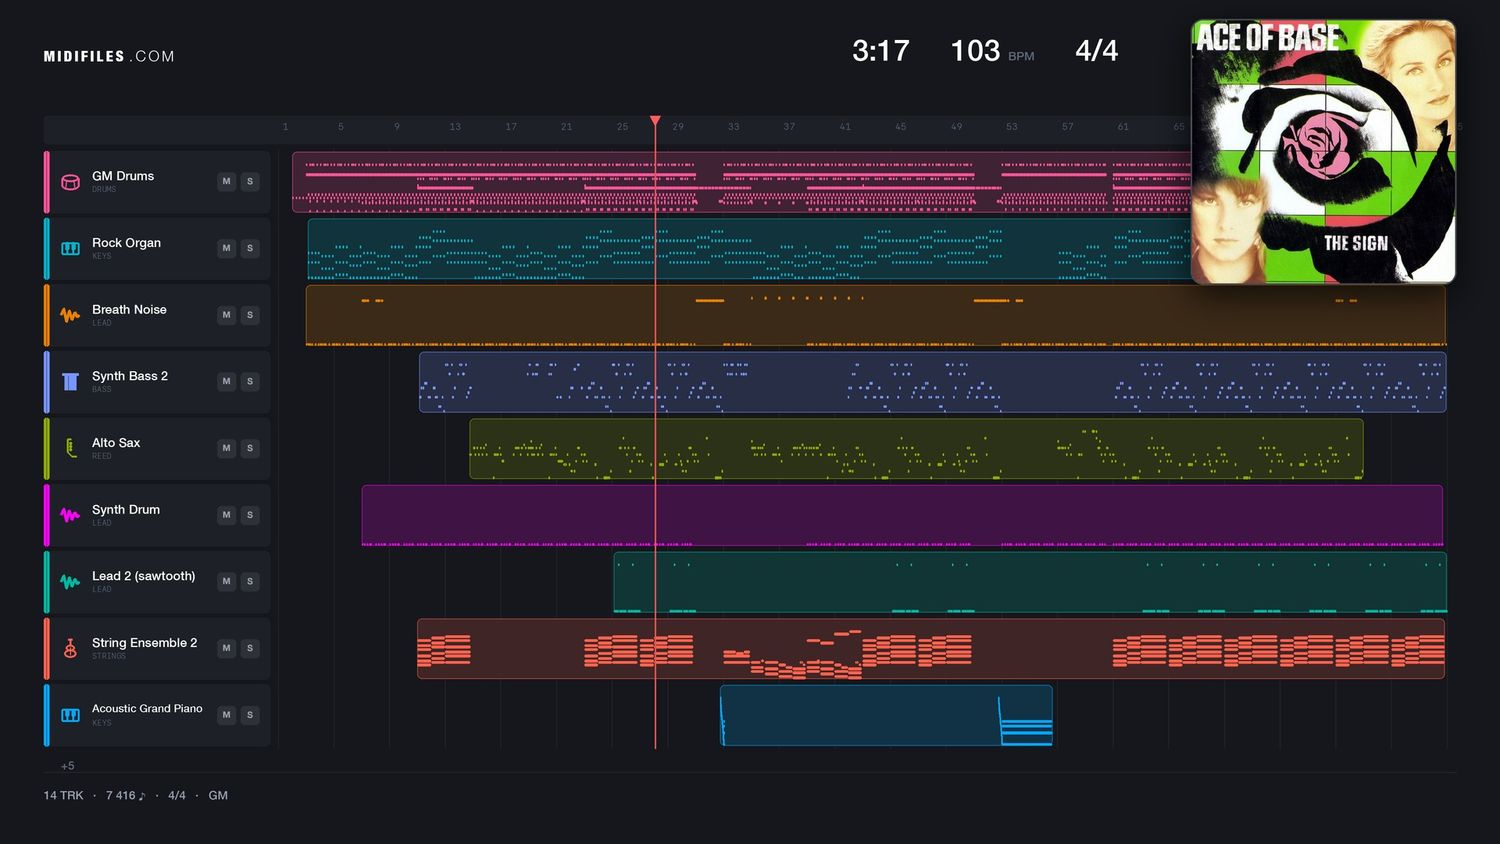Jump to bar 33 on the ruler

click(x=734, y=127)
